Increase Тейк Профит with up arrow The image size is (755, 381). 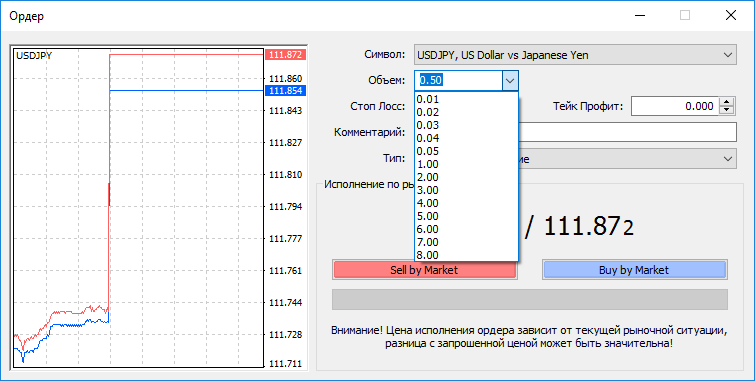(727, 102)
